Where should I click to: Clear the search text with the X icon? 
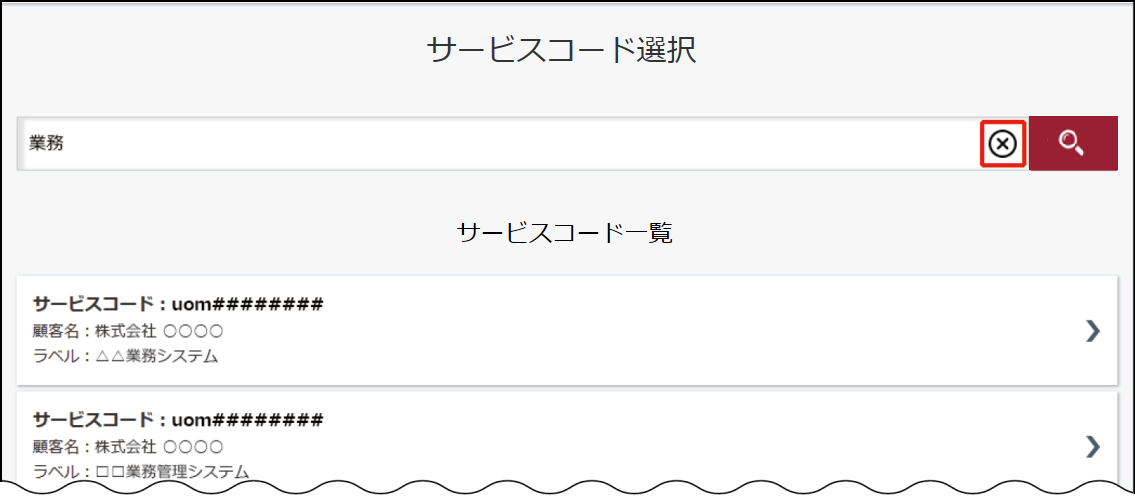pos(1003,144)
